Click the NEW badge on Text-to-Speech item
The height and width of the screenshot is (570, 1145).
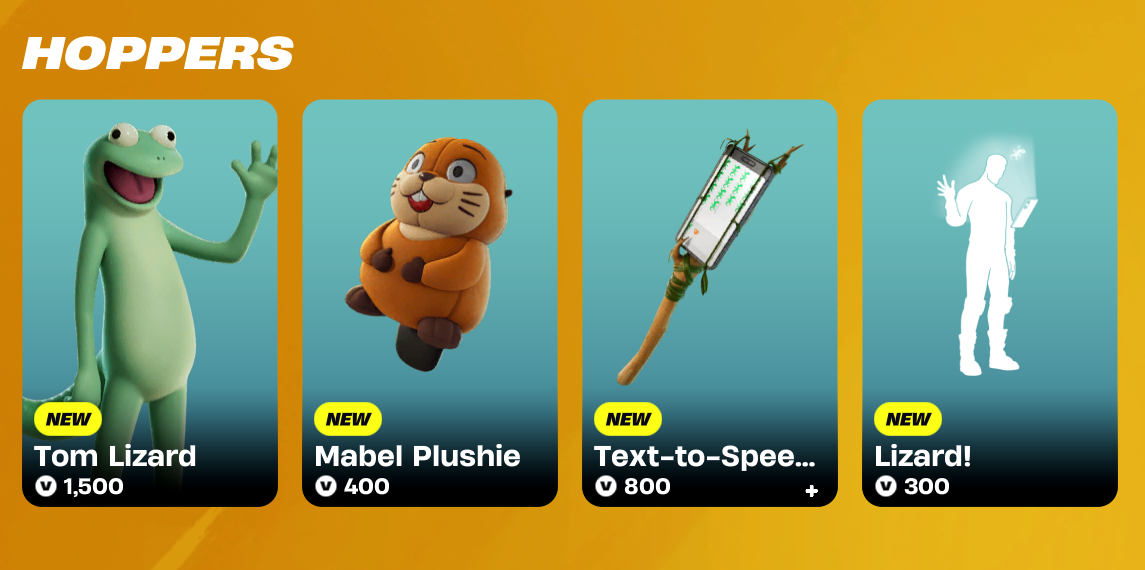(628, 419)
